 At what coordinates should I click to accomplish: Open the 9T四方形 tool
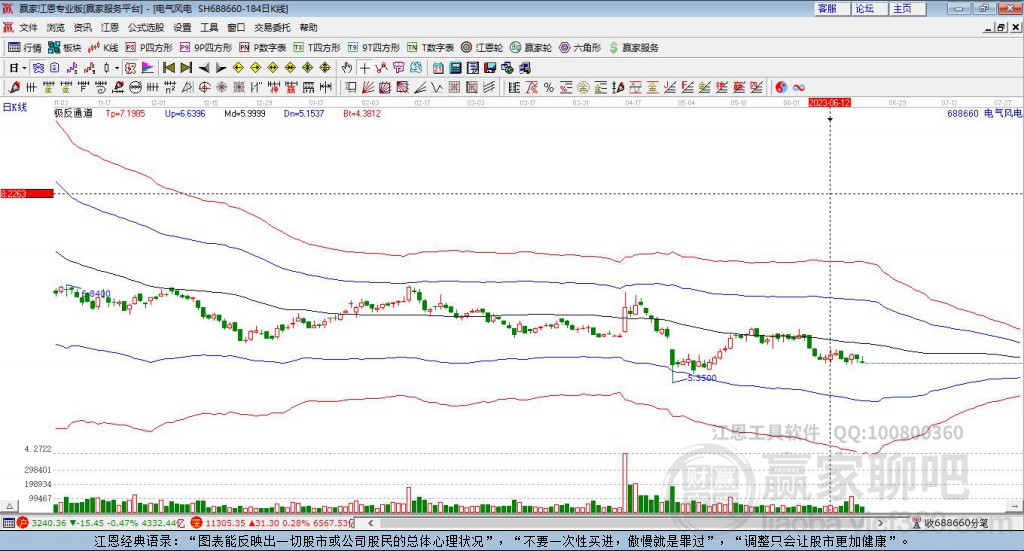(374, 48)
